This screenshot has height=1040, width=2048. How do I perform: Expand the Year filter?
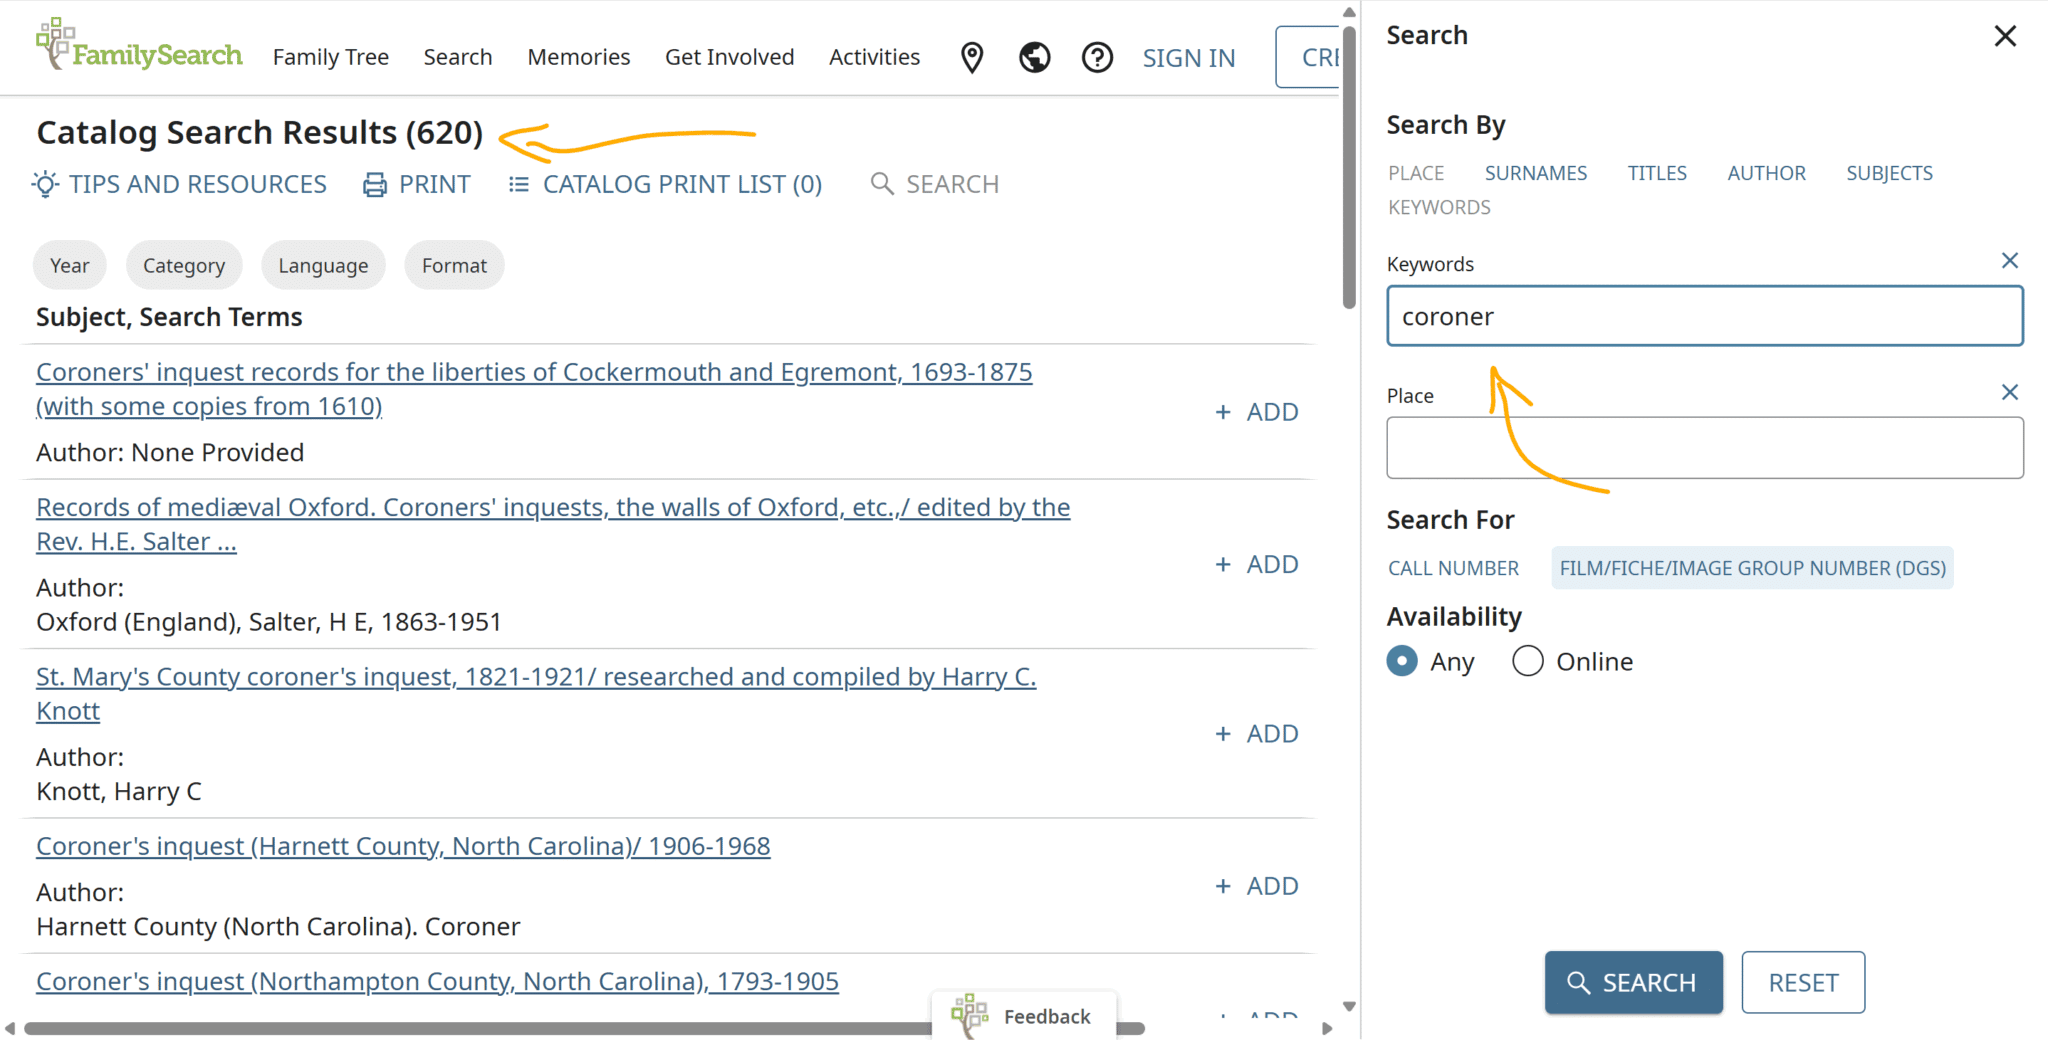click(x=69, y=266)
